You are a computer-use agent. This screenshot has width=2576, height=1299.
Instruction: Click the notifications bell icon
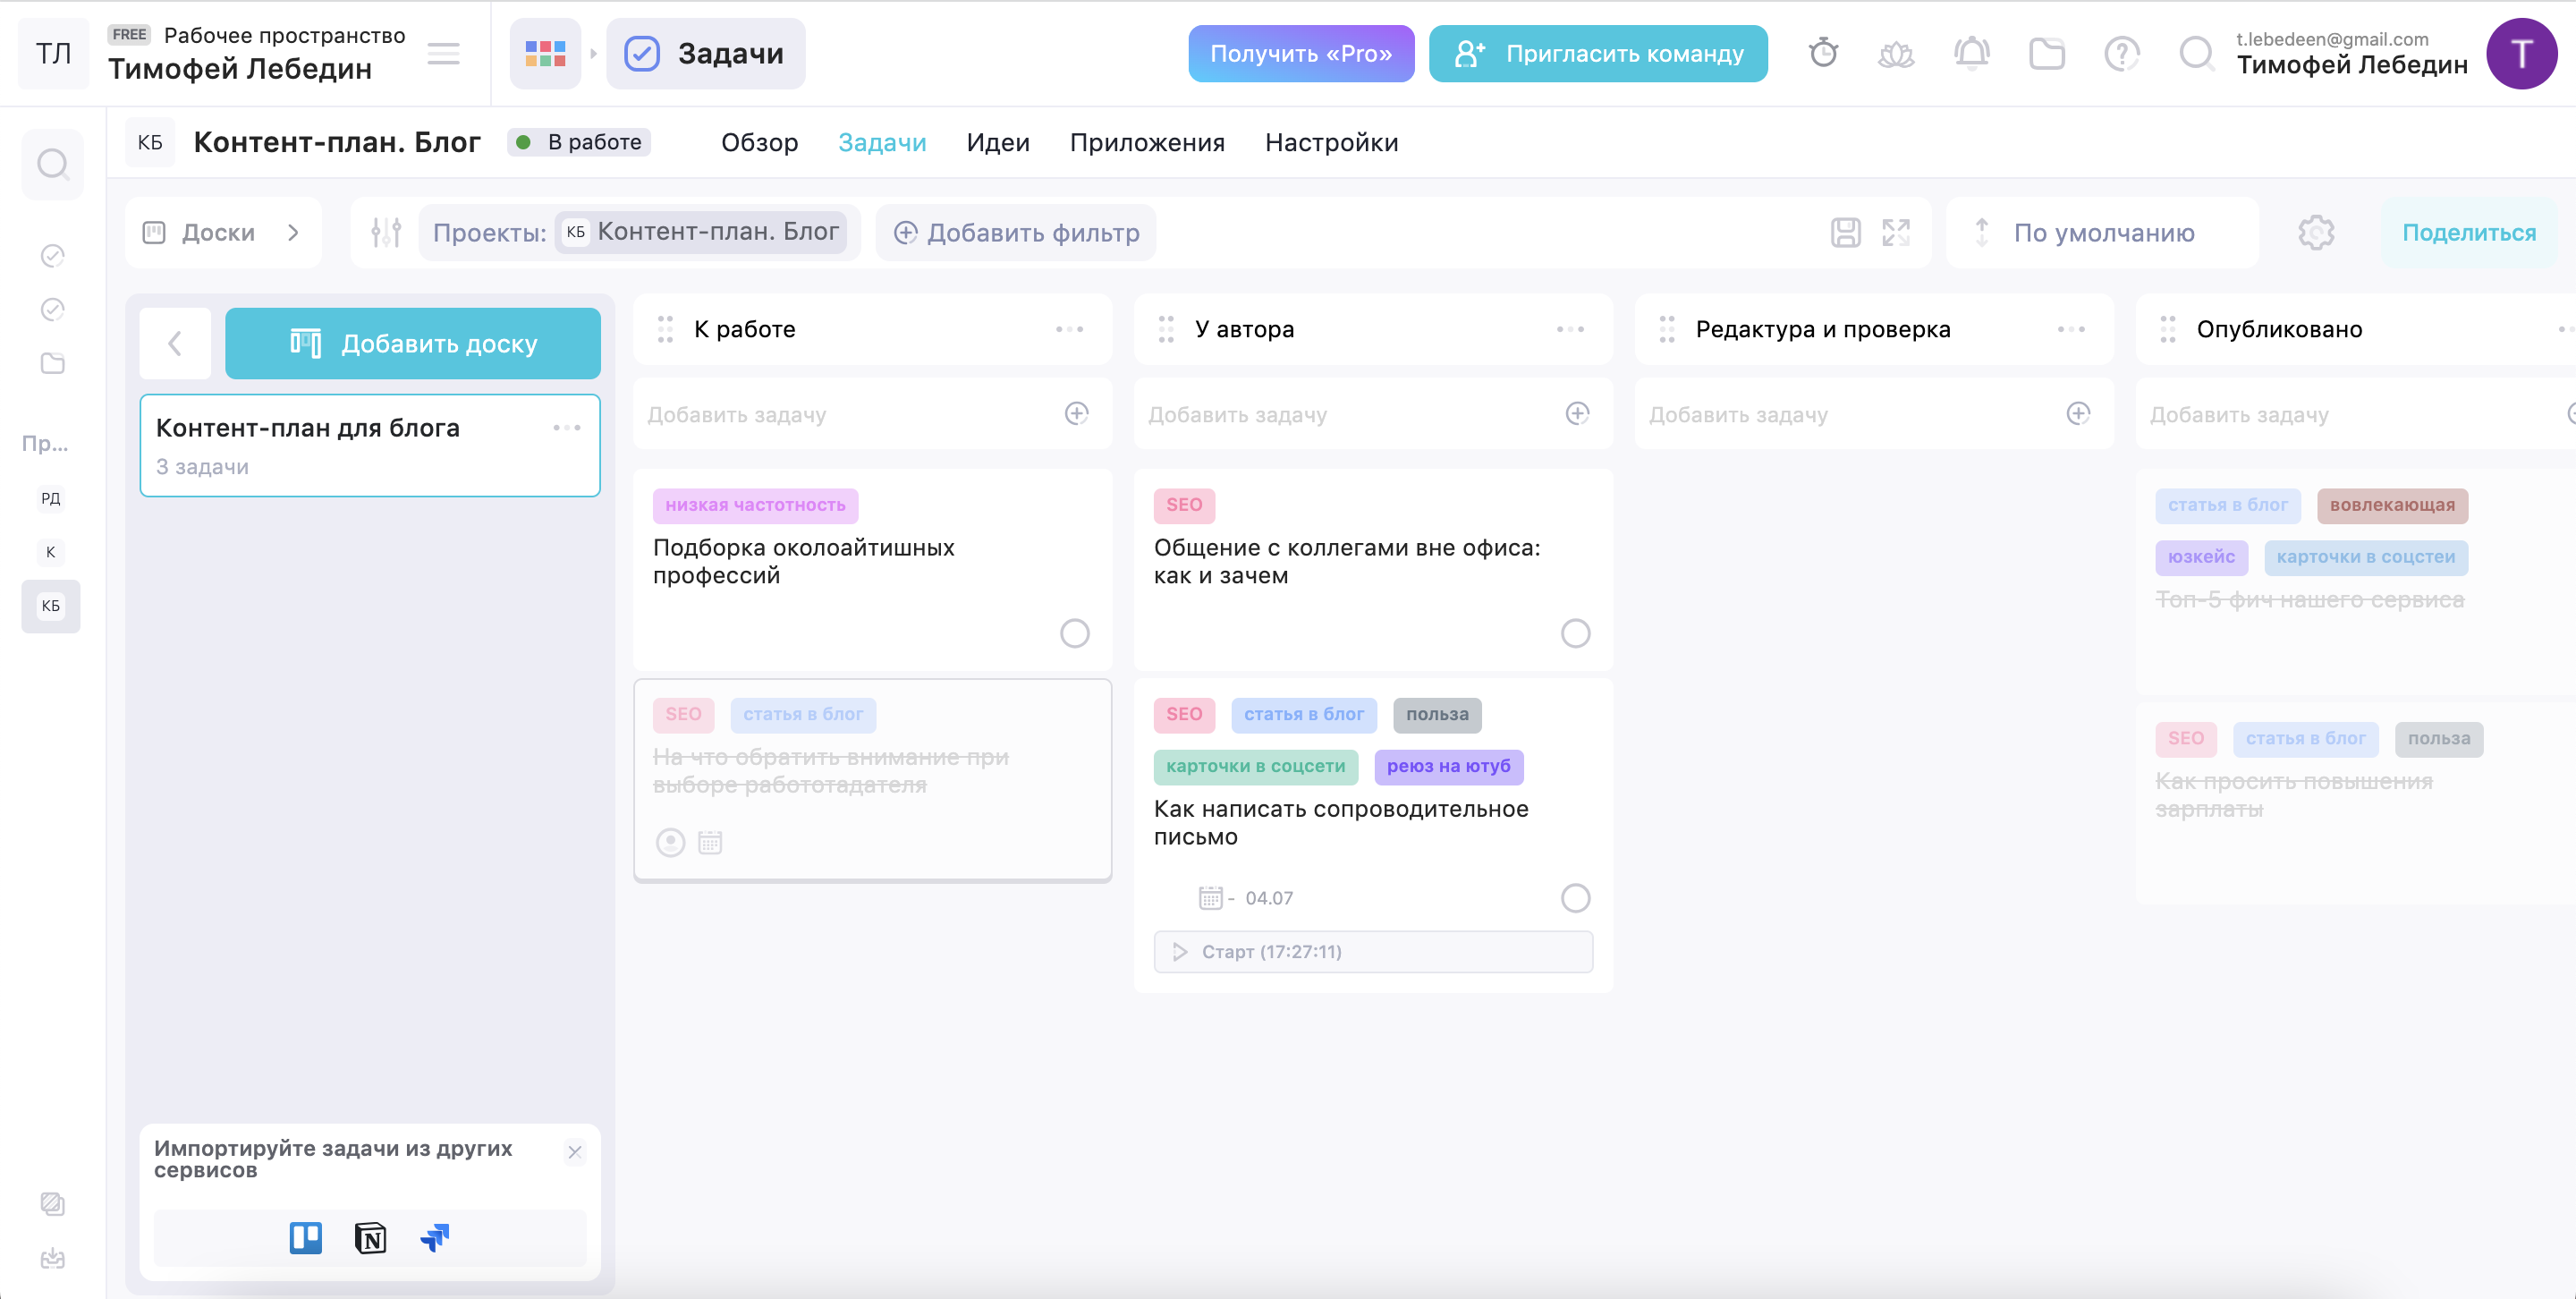pyautogui.click(x=1971, y=53)
